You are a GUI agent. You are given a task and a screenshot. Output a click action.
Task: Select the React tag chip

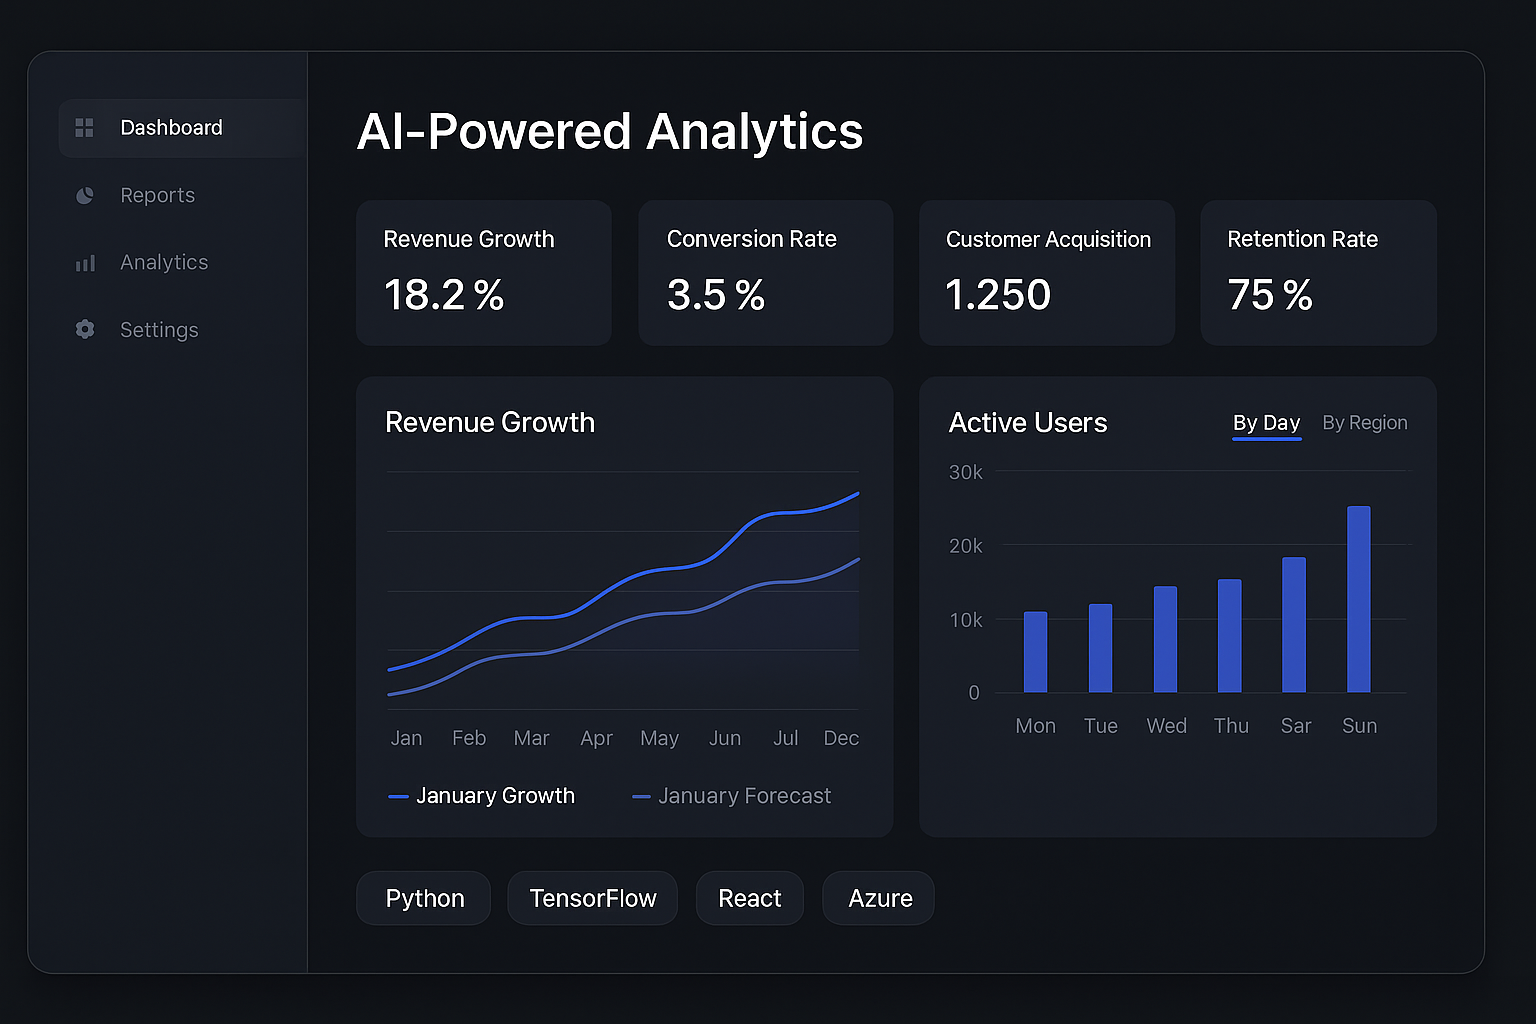[x=749, y=898]
